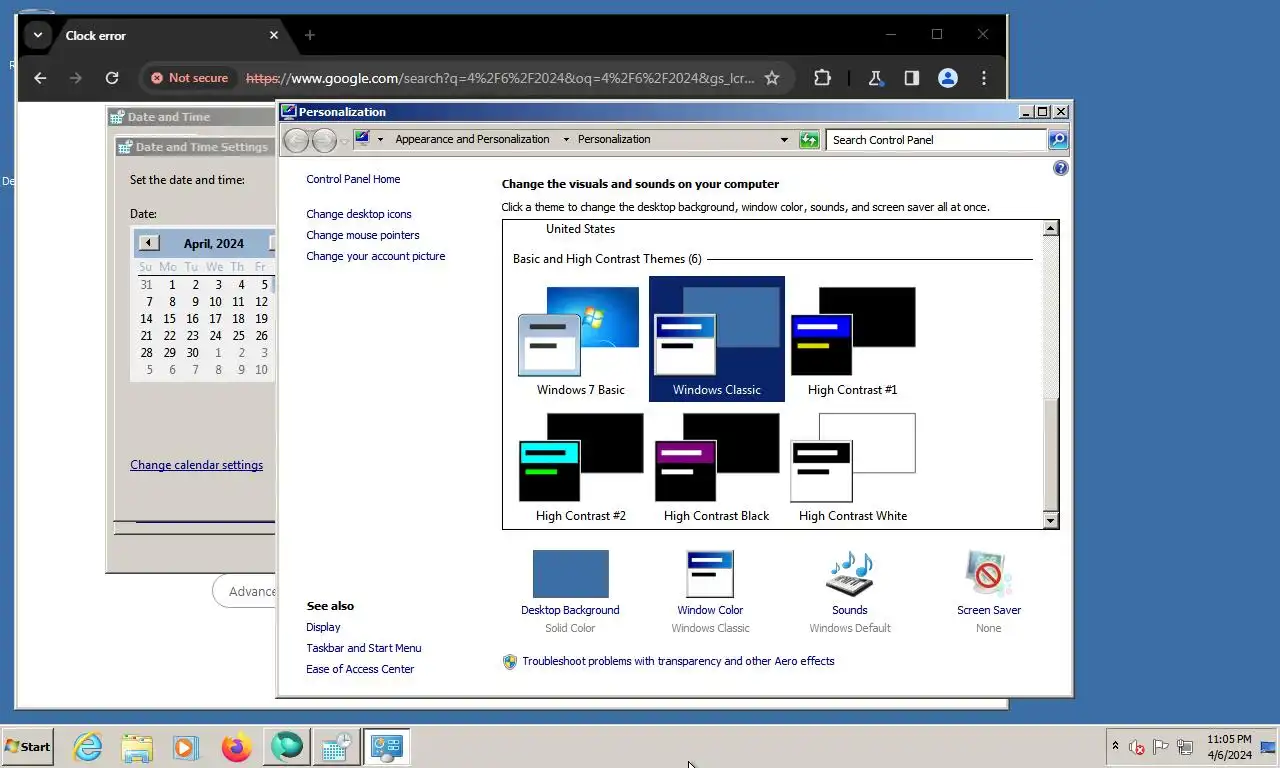Show hidden system tray icons
Screen dimensions: 1280x768
tap(1115, 746)
